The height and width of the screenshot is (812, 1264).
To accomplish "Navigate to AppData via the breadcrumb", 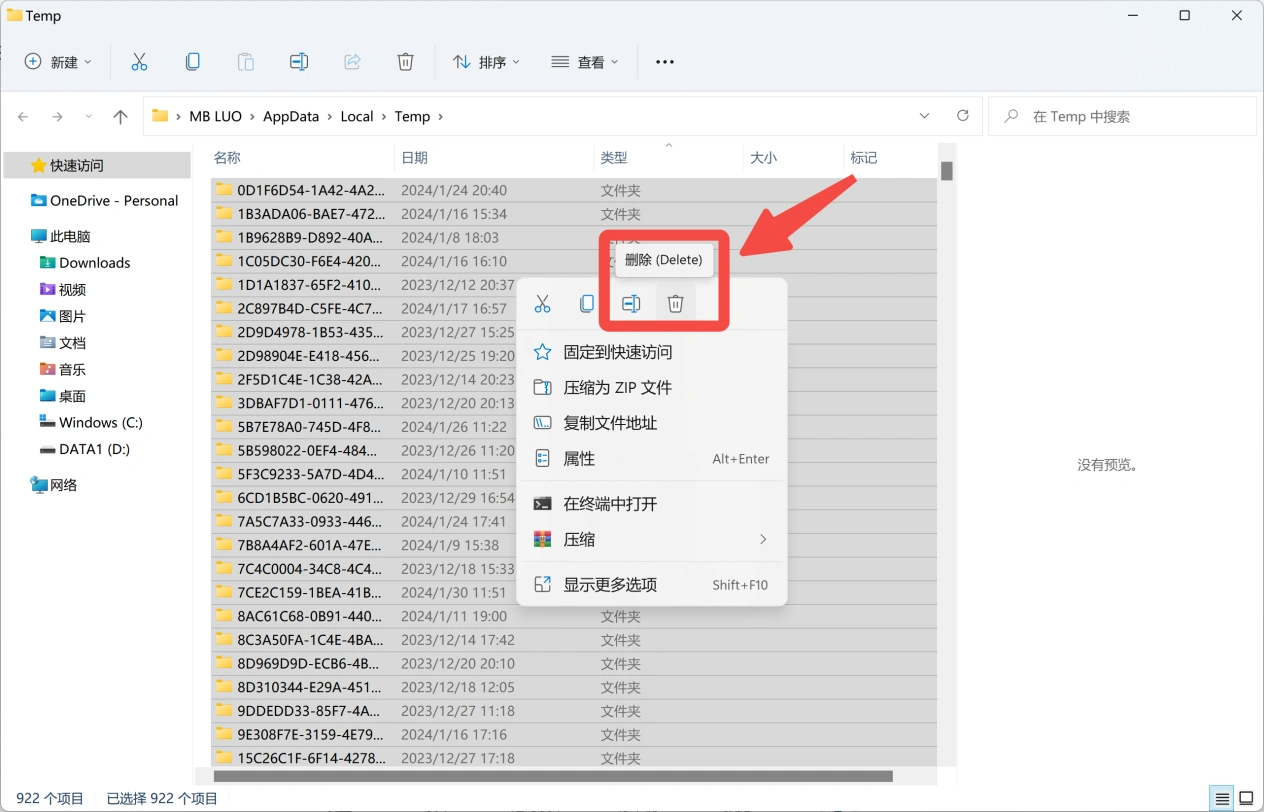I will 291,116.
